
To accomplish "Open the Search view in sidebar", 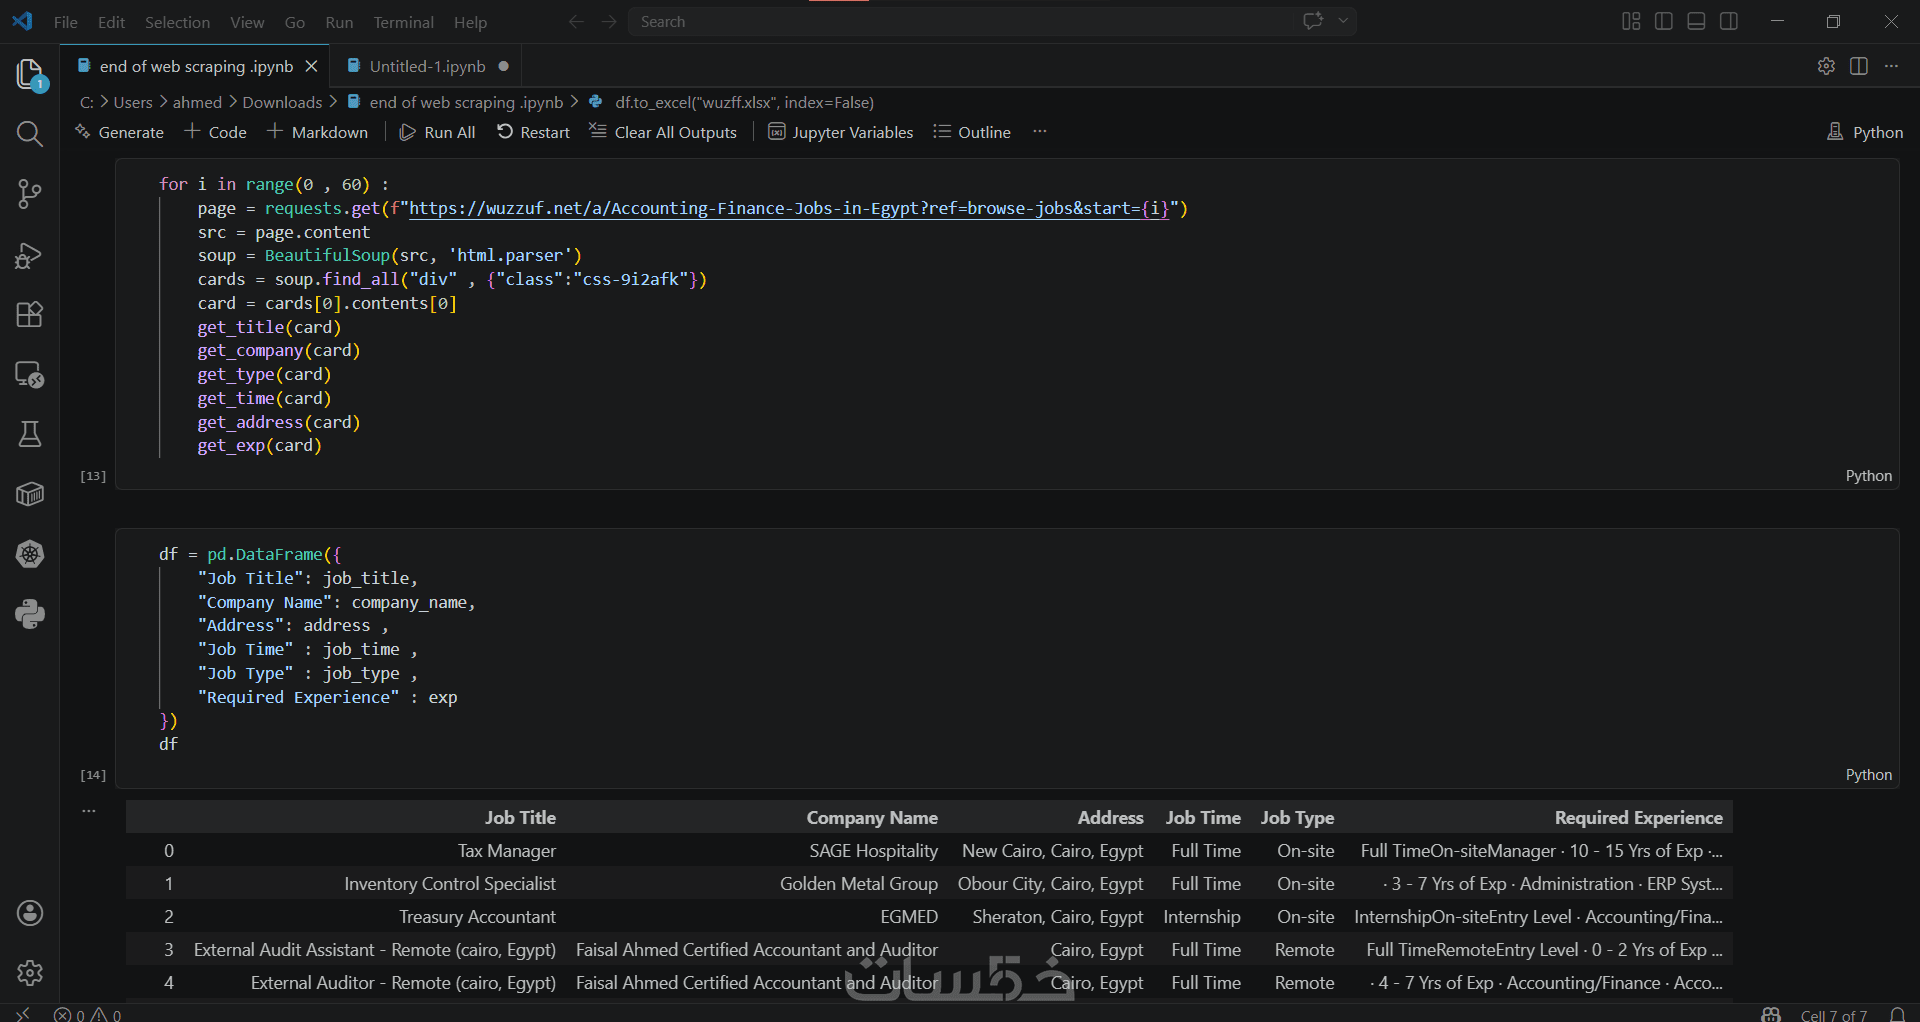I will pos(30,134).
